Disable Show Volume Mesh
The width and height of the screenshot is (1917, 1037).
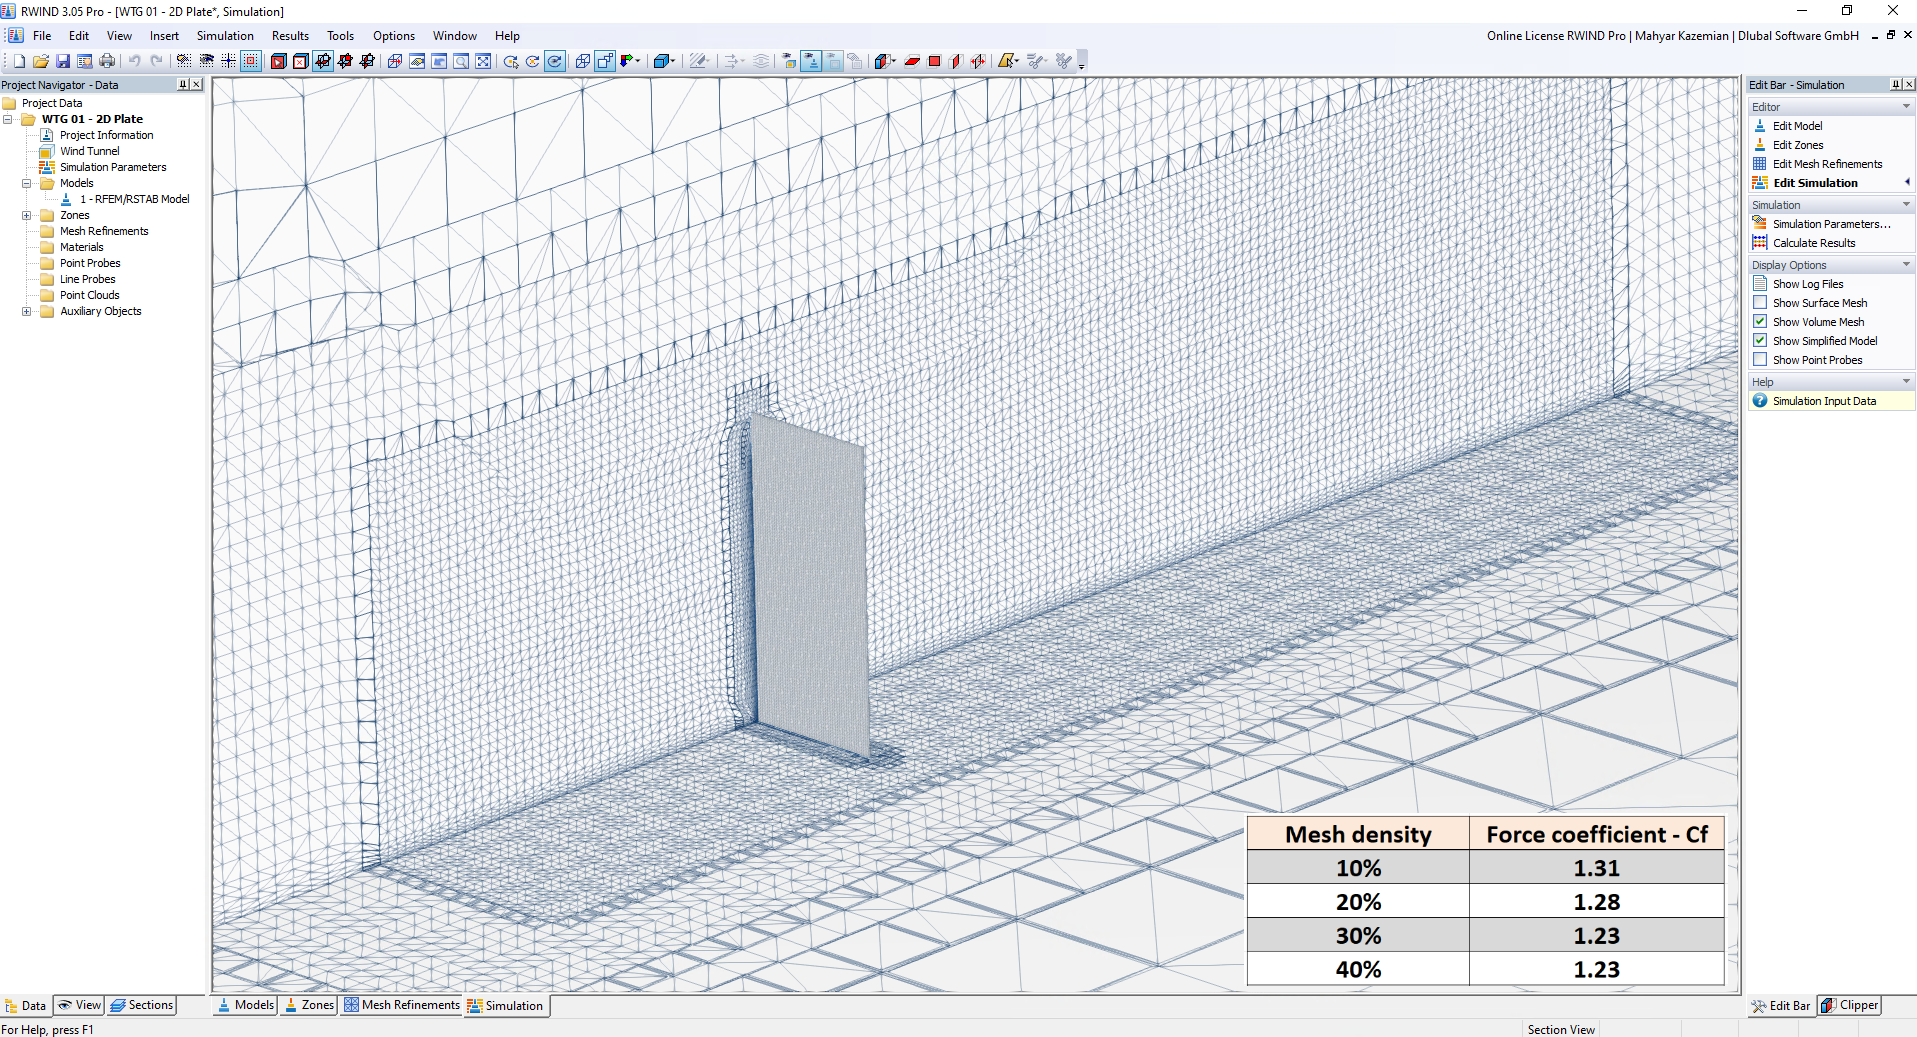(1760, 321)
